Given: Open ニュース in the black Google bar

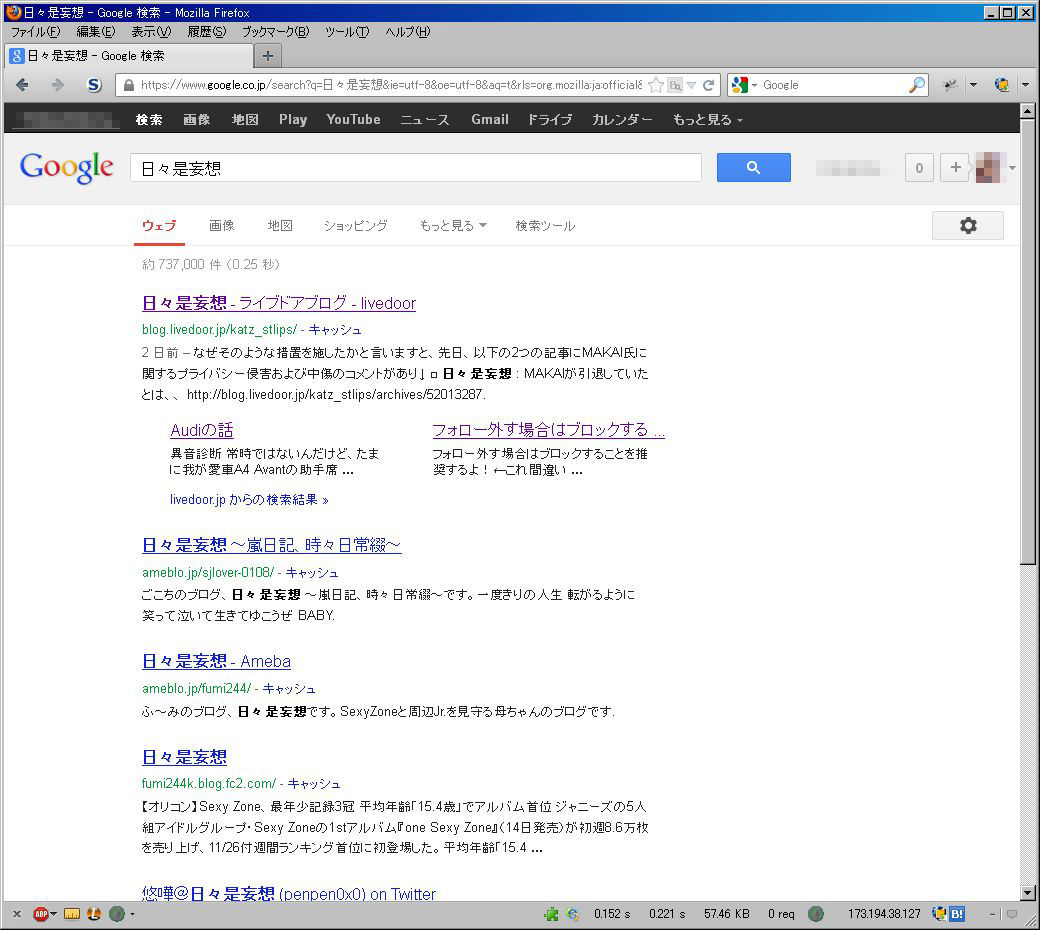Looking at the screenshot, I should coord(425,119).
